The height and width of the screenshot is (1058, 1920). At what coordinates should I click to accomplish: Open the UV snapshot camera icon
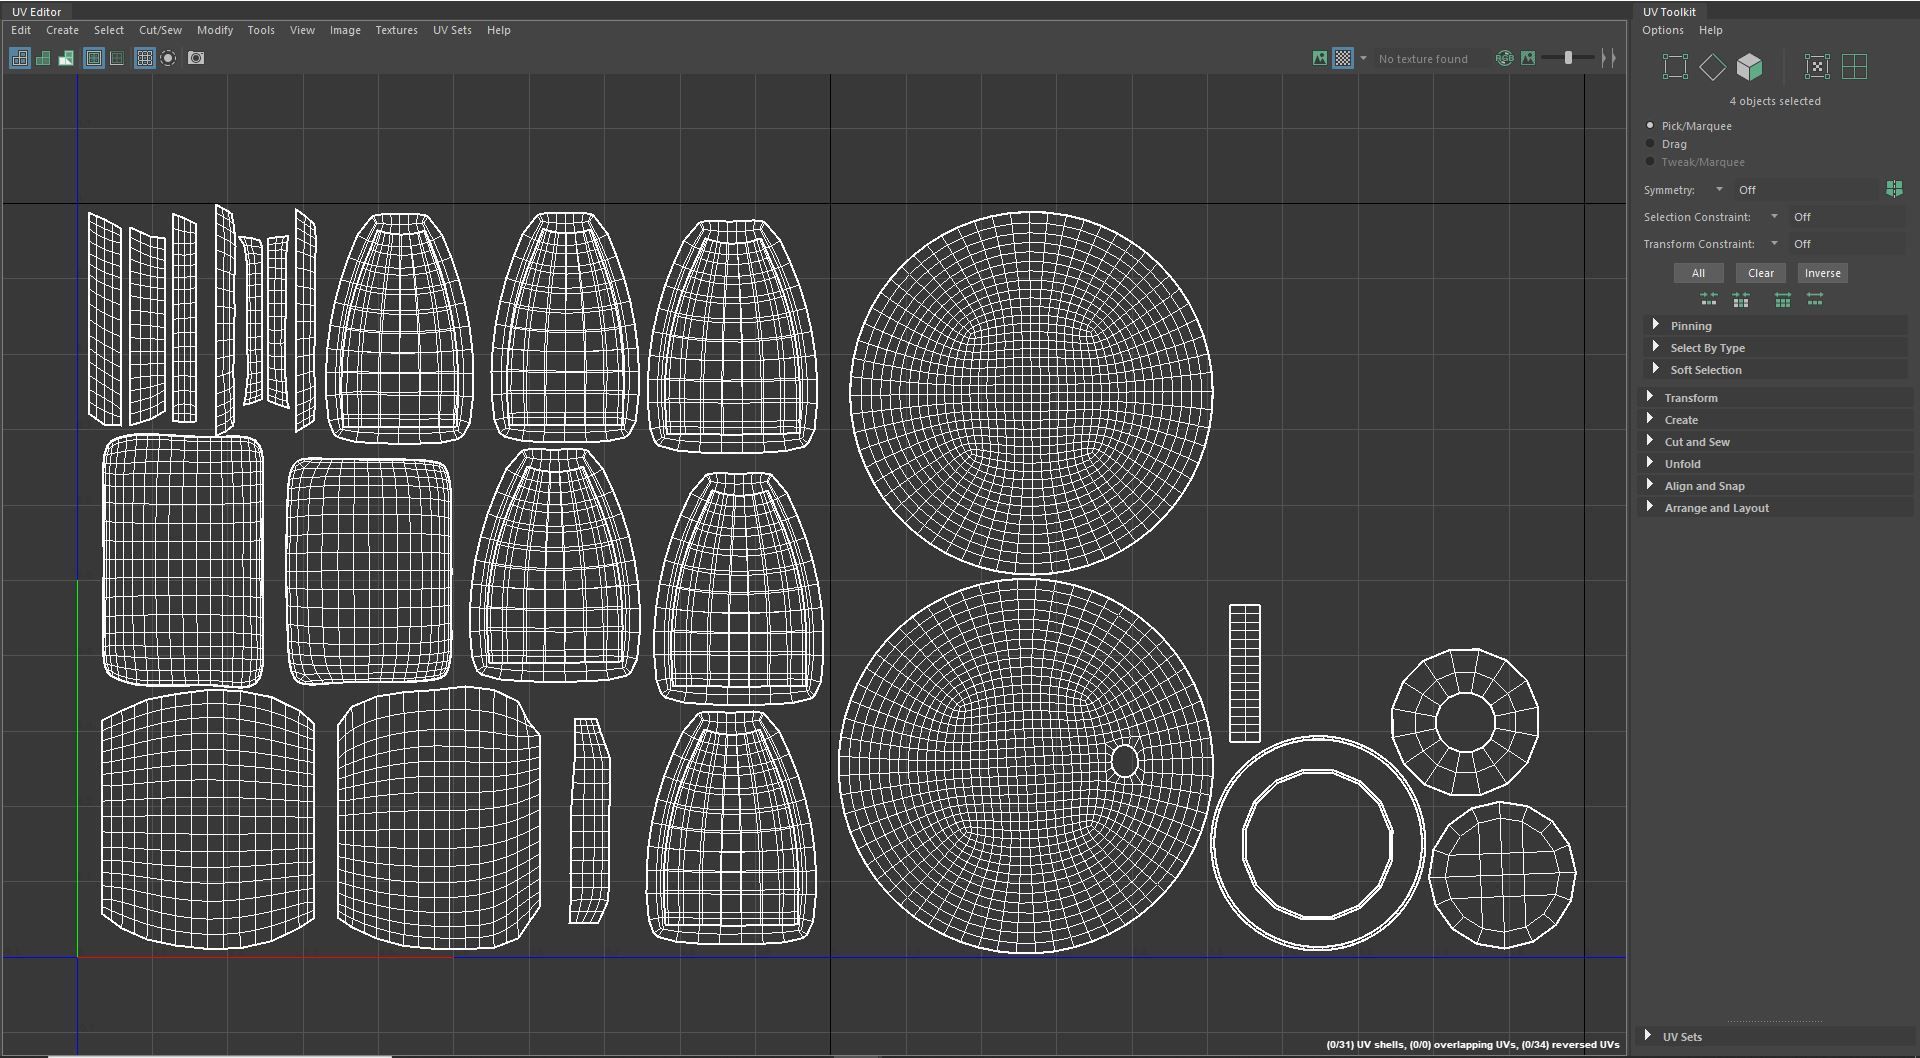coord(196,58)
